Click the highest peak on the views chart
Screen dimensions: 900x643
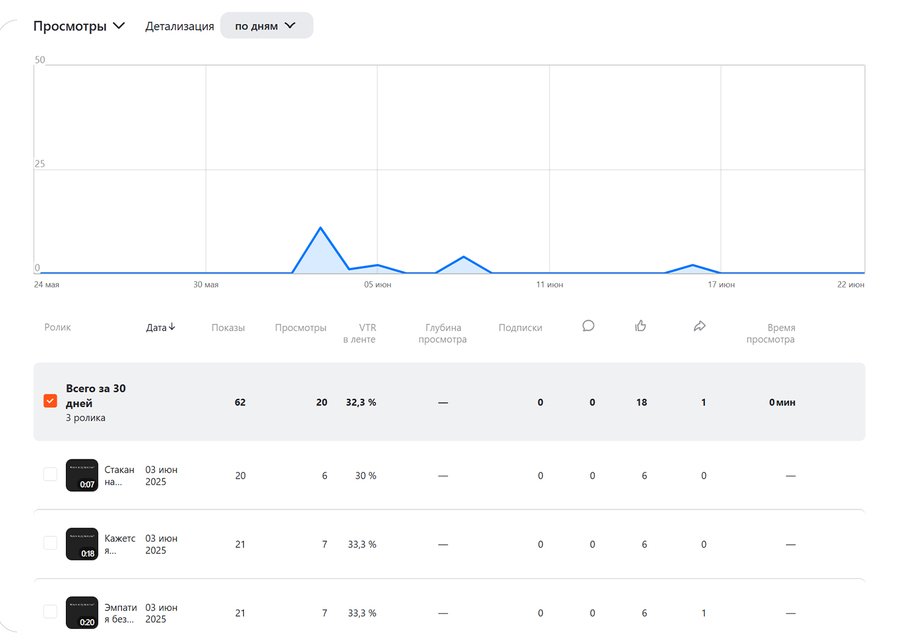point(320,228)
